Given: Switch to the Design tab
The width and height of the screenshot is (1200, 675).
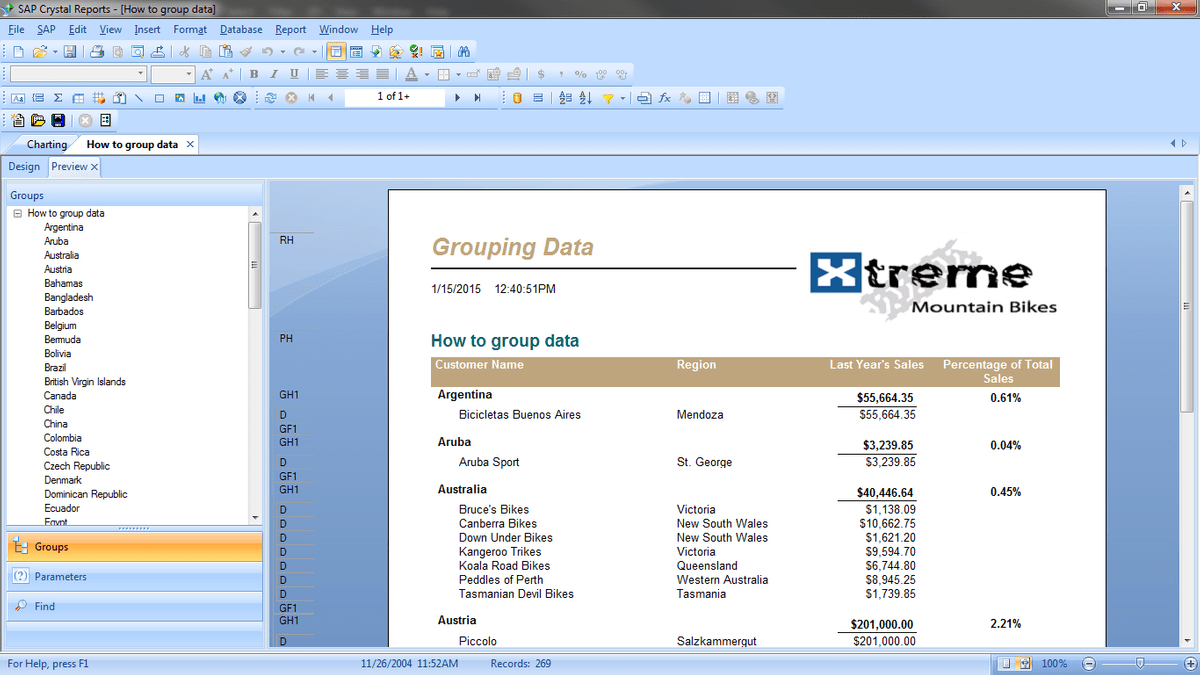Looking at the screenshot, I should [24, 167].
